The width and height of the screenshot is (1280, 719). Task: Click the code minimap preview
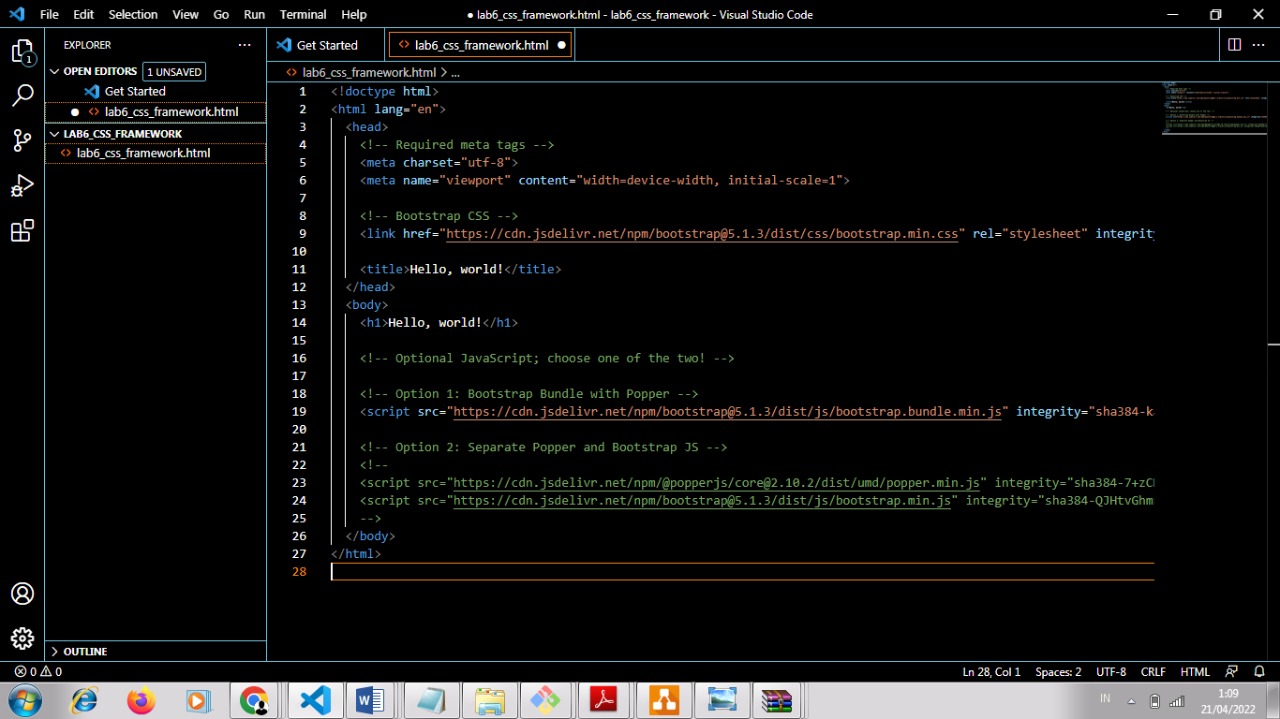tap(1213, 107)
